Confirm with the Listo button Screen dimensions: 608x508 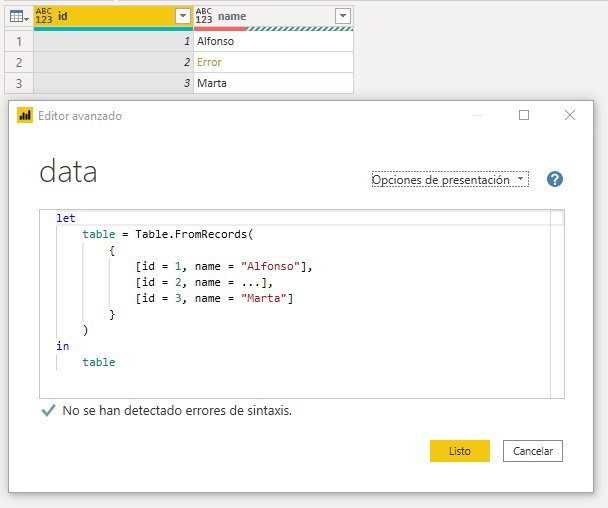[459, 451]
